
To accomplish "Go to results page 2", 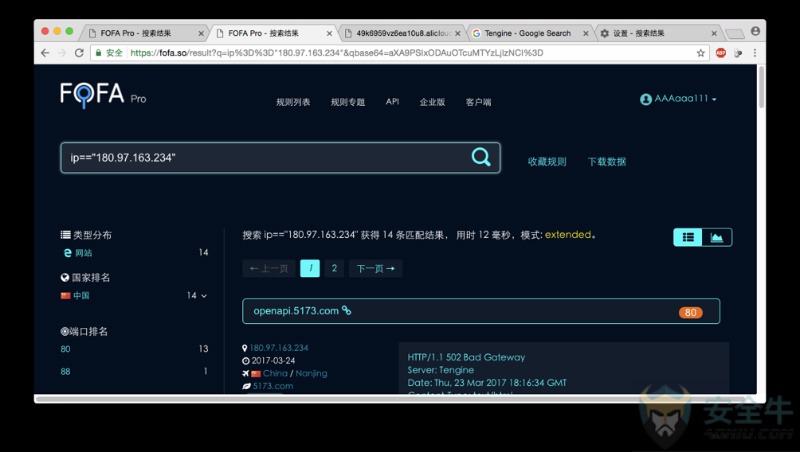I will [x=334, y=268].
